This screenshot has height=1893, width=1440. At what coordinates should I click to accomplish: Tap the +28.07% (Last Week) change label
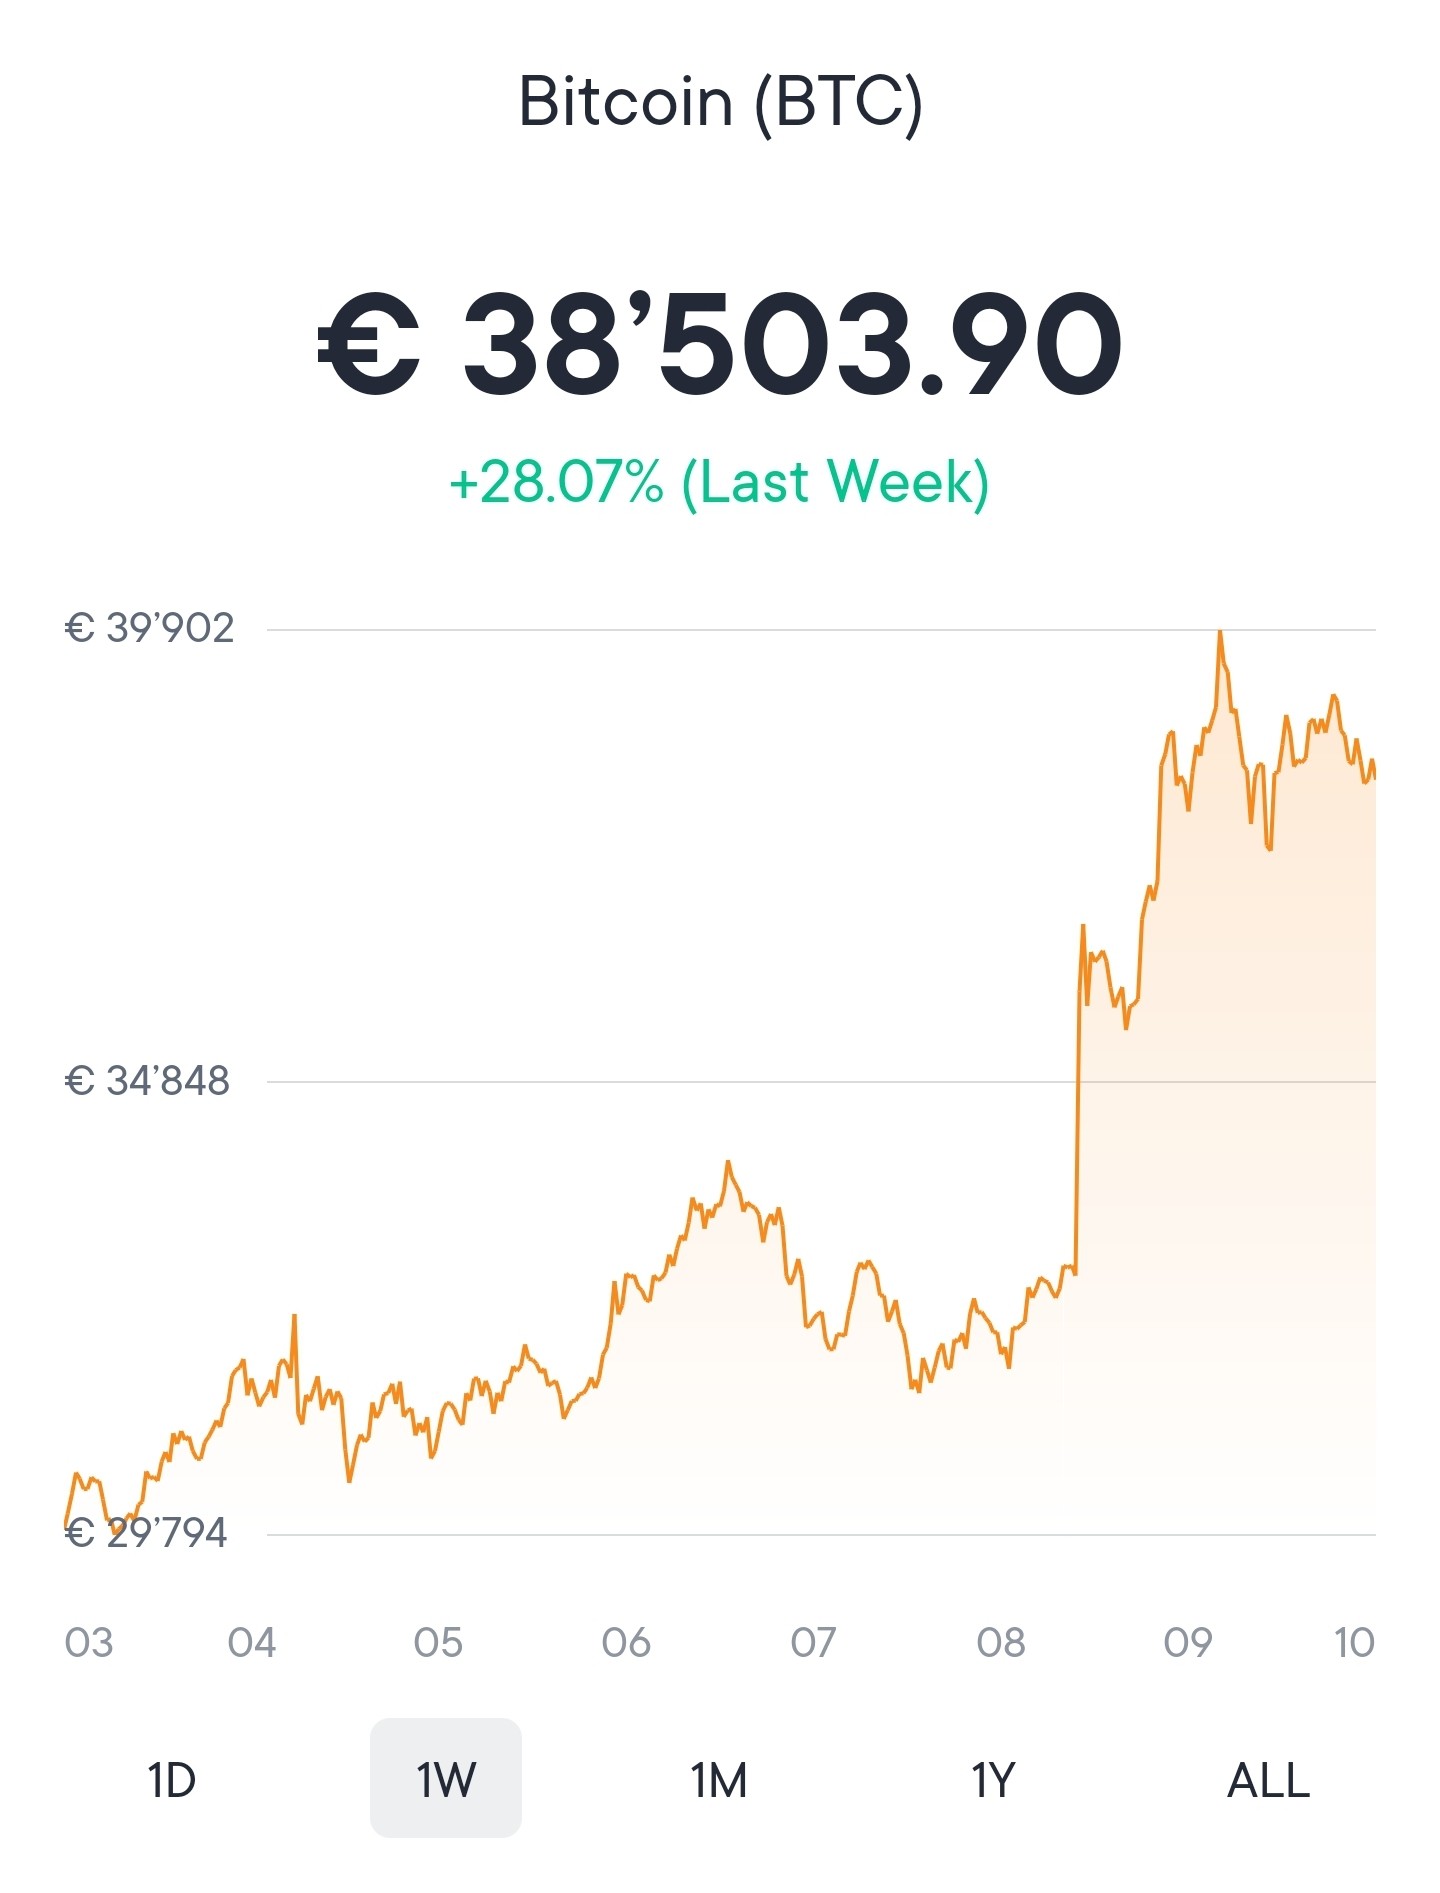point(720,484)
